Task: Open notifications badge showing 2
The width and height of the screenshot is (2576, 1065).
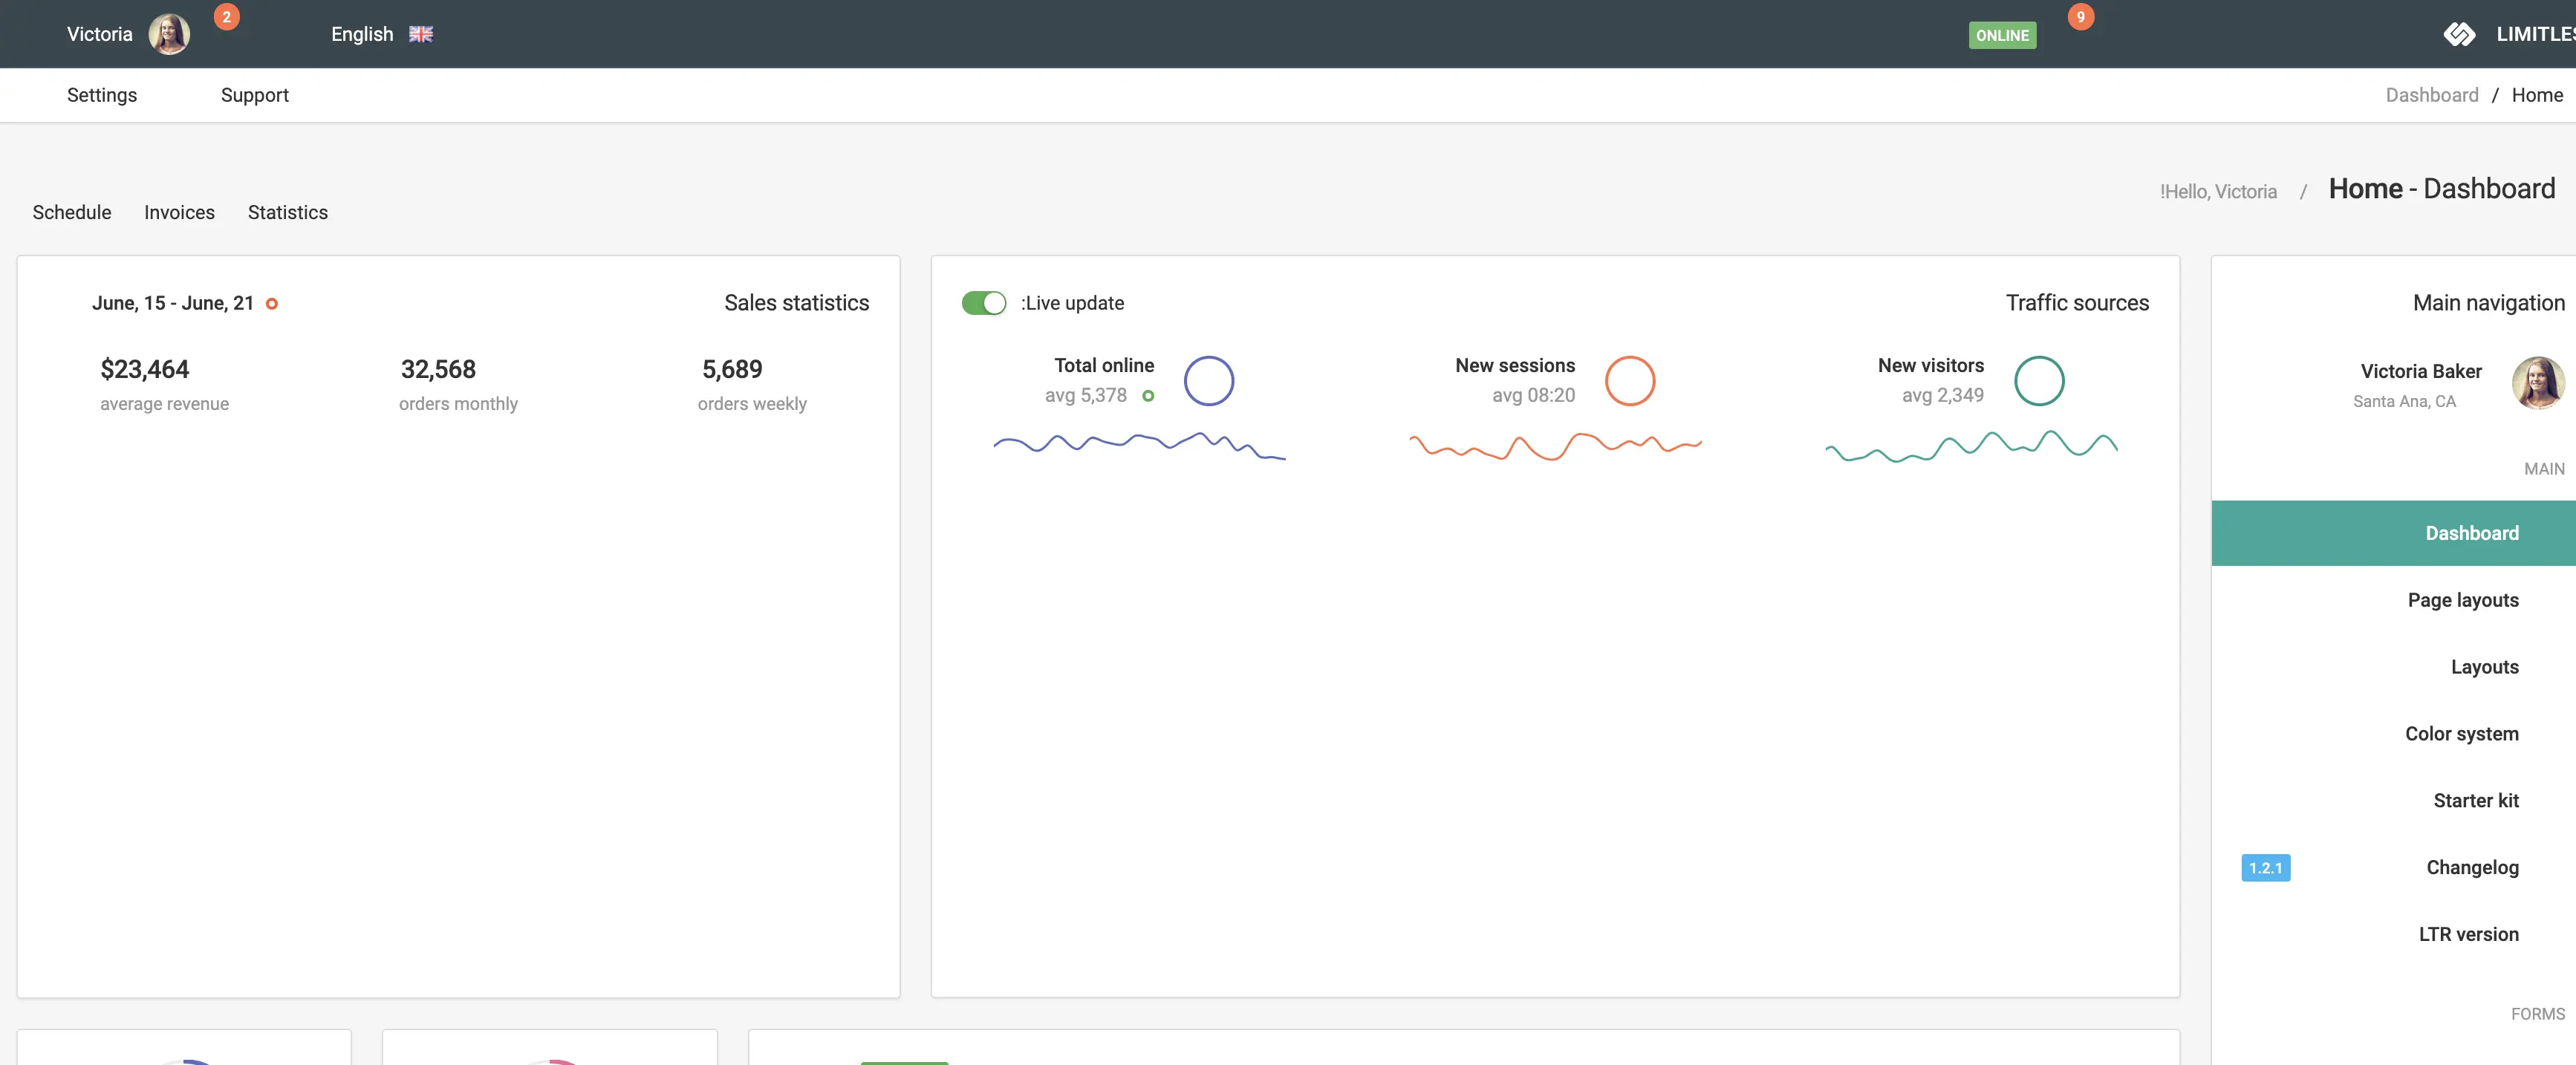Action: point(227,17)
